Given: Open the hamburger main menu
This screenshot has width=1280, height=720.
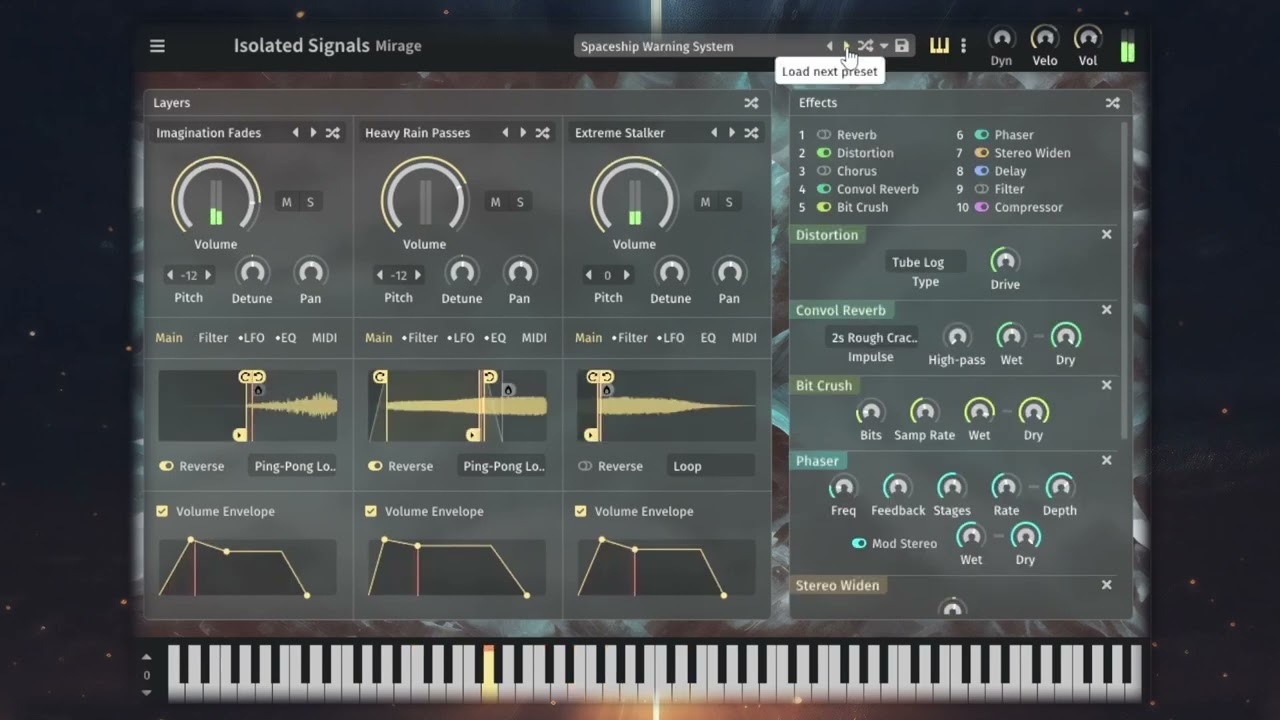Looking at the screenshot, I should tap(157, 46).
